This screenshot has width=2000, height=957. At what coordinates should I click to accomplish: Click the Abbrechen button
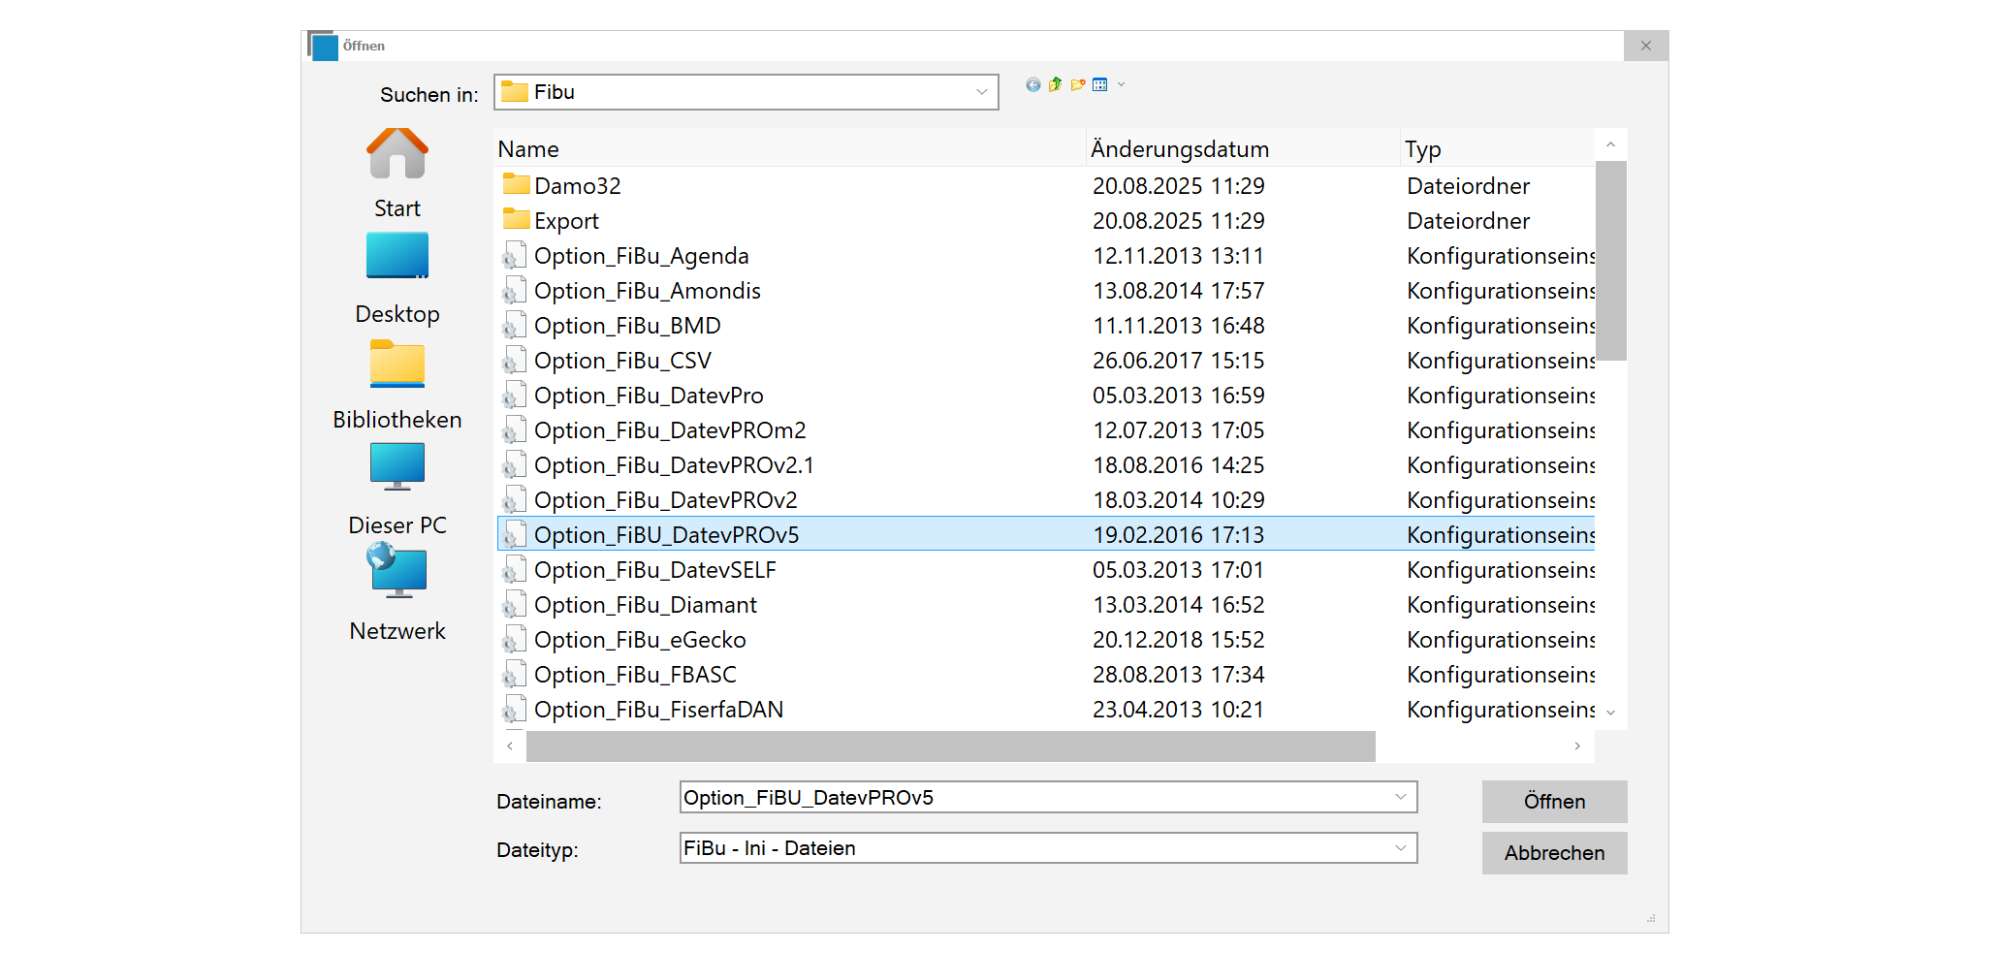[x=1554, y=853]
